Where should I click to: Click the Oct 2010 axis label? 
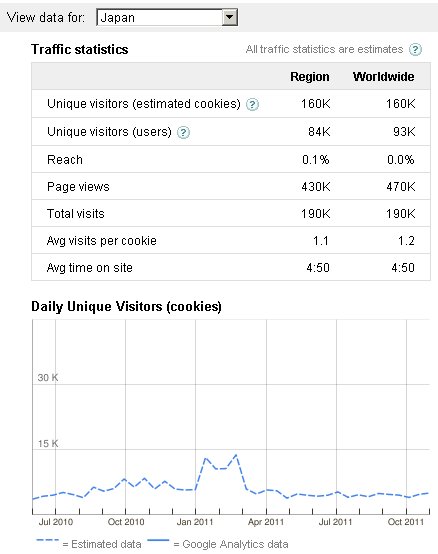tap(126, 522)
